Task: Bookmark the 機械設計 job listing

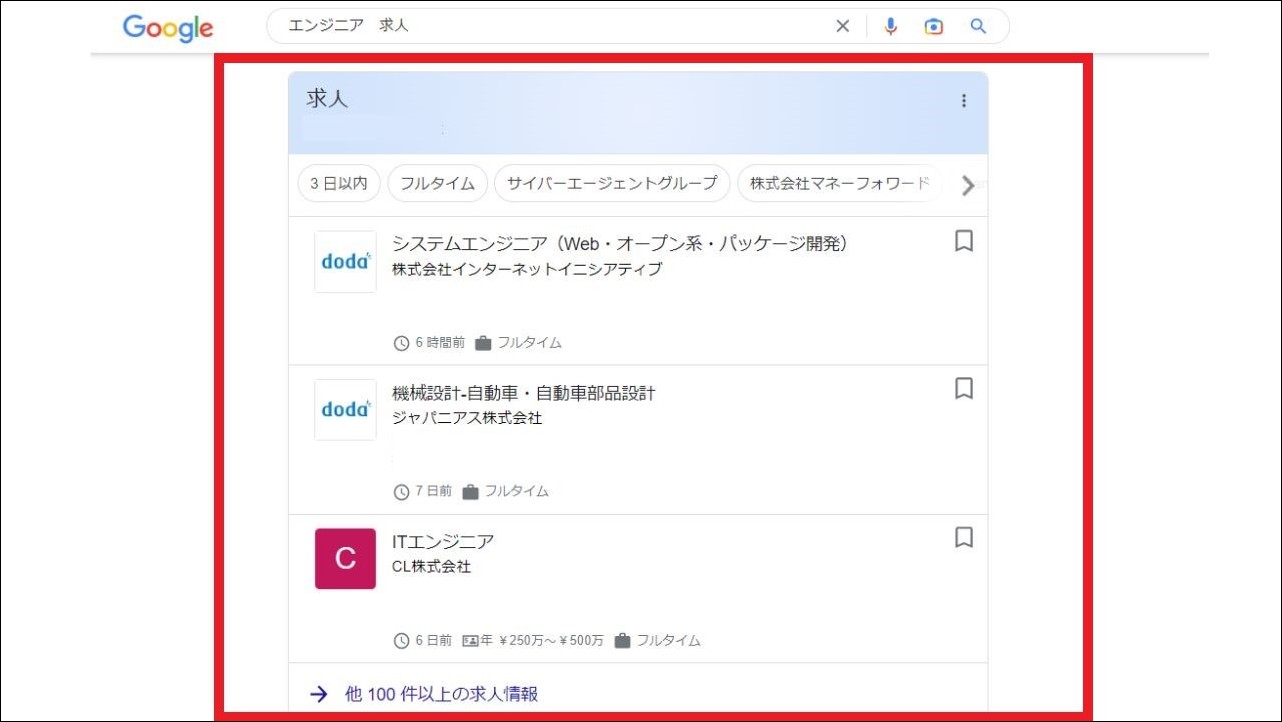Action: tap(964, 388)
